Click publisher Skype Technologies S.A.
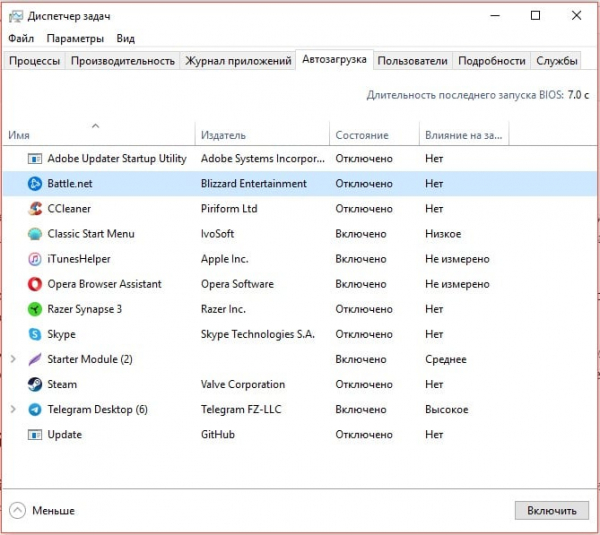Screen dimensions: 600x535 (258, 334)
